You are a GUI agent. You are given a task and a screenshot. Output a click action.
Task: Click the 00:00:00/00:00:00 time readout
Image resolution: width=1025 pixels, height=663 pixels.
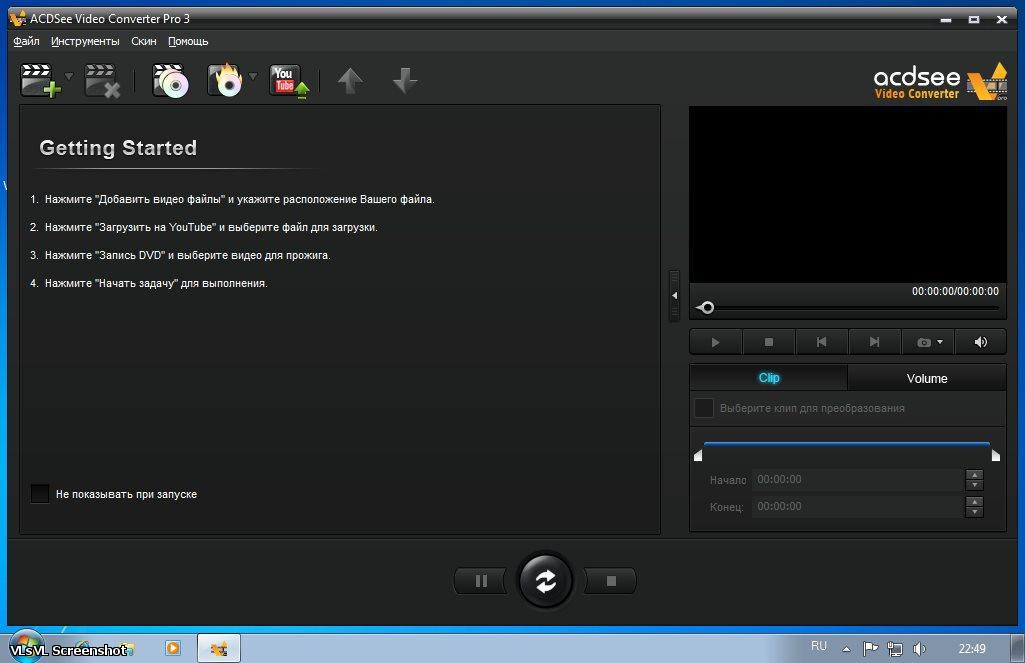point(955,291)
